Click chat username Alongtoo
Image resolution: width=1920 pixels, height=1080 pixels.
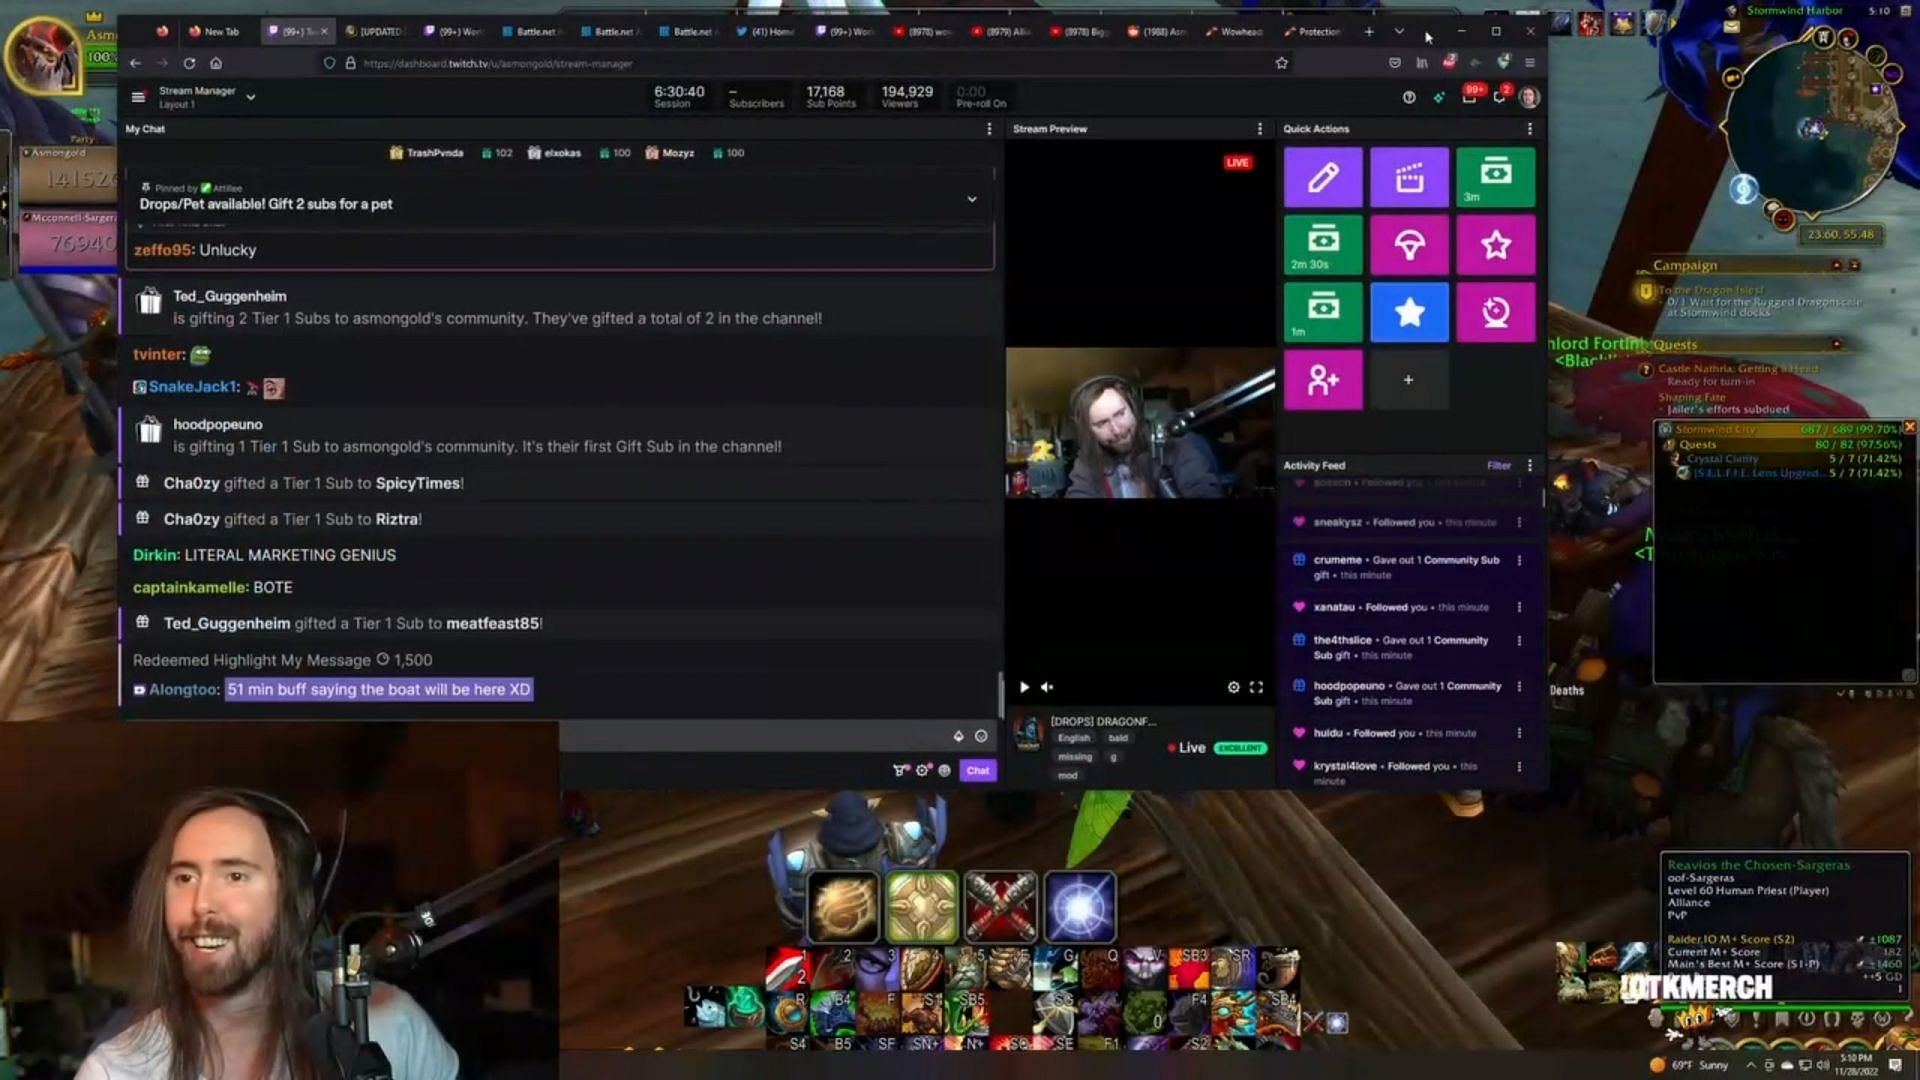[x=183, y=690]
